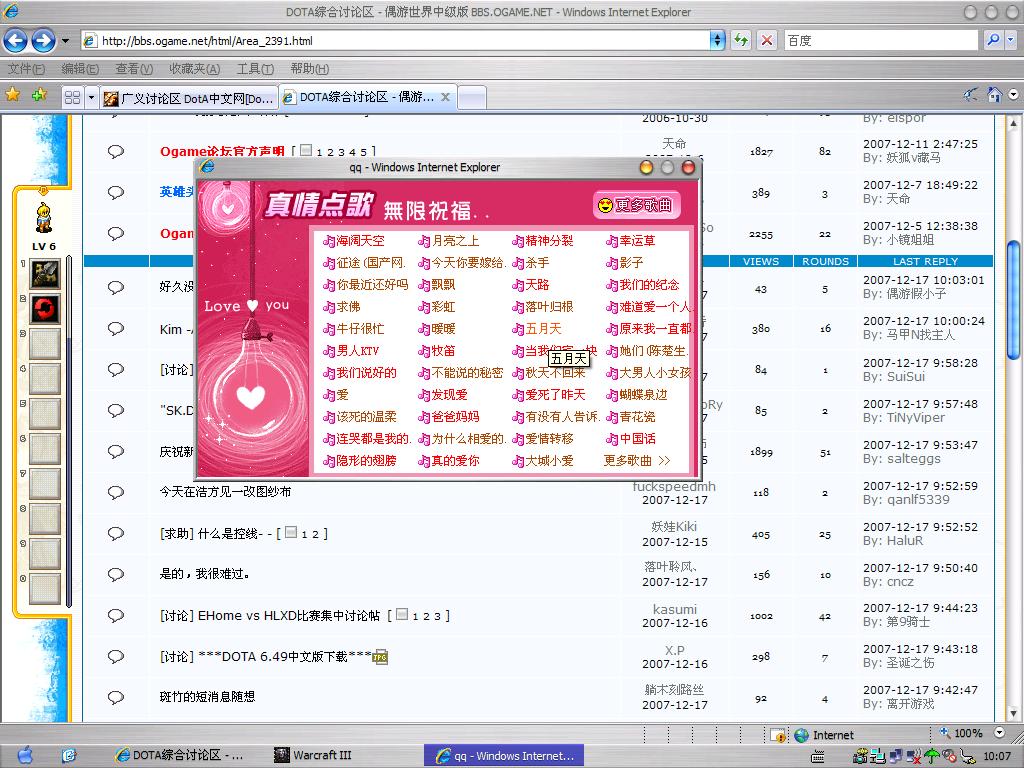Close the DOTA综合讨论区 tab

445,97
